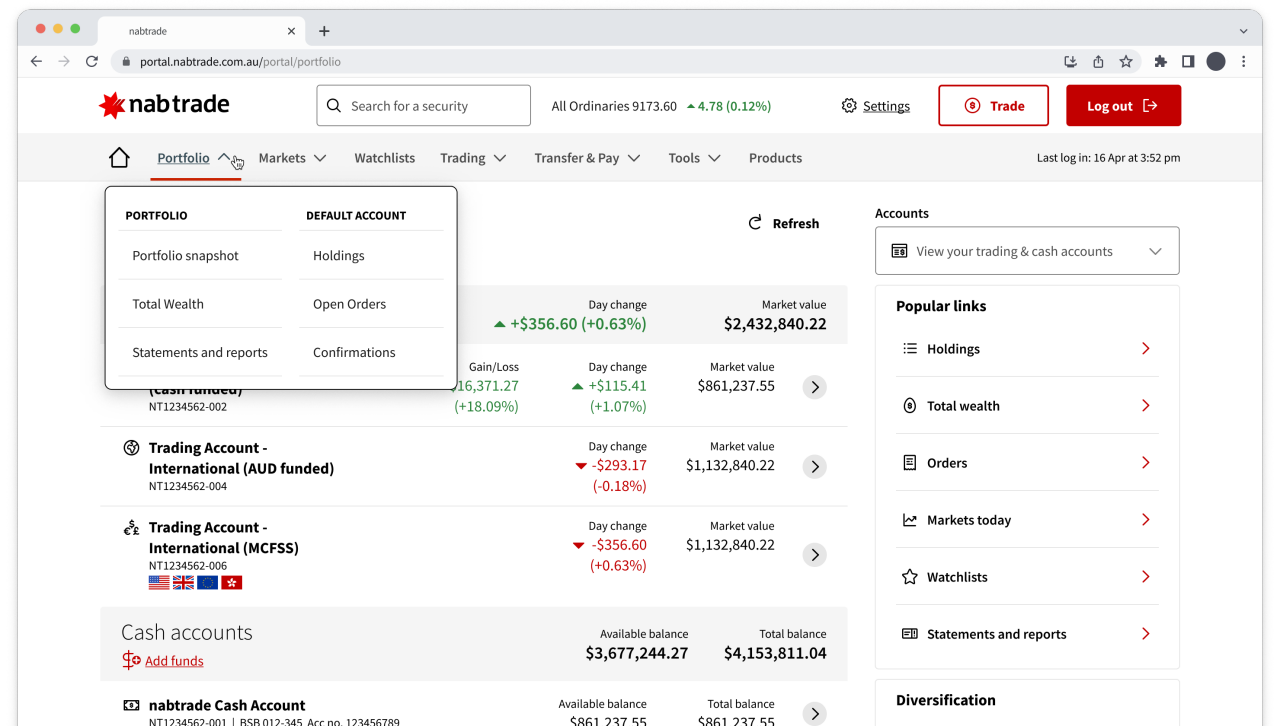The width and height of the screenshot is (1280, 726).
Task: Click the Hong Kong flag under the MCFSS account
Action: click(x=232, y=582)
